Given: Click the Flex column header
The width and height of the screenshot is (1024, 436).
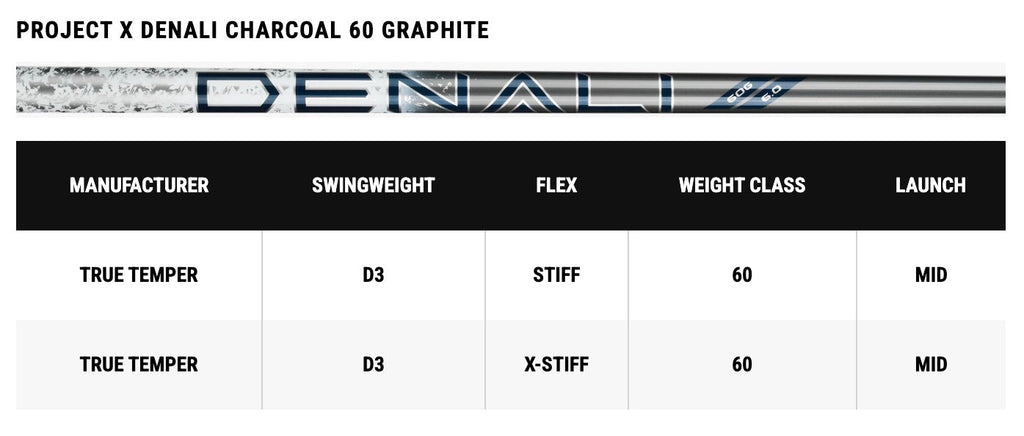Looking at the screenshot, I should 556,185.
